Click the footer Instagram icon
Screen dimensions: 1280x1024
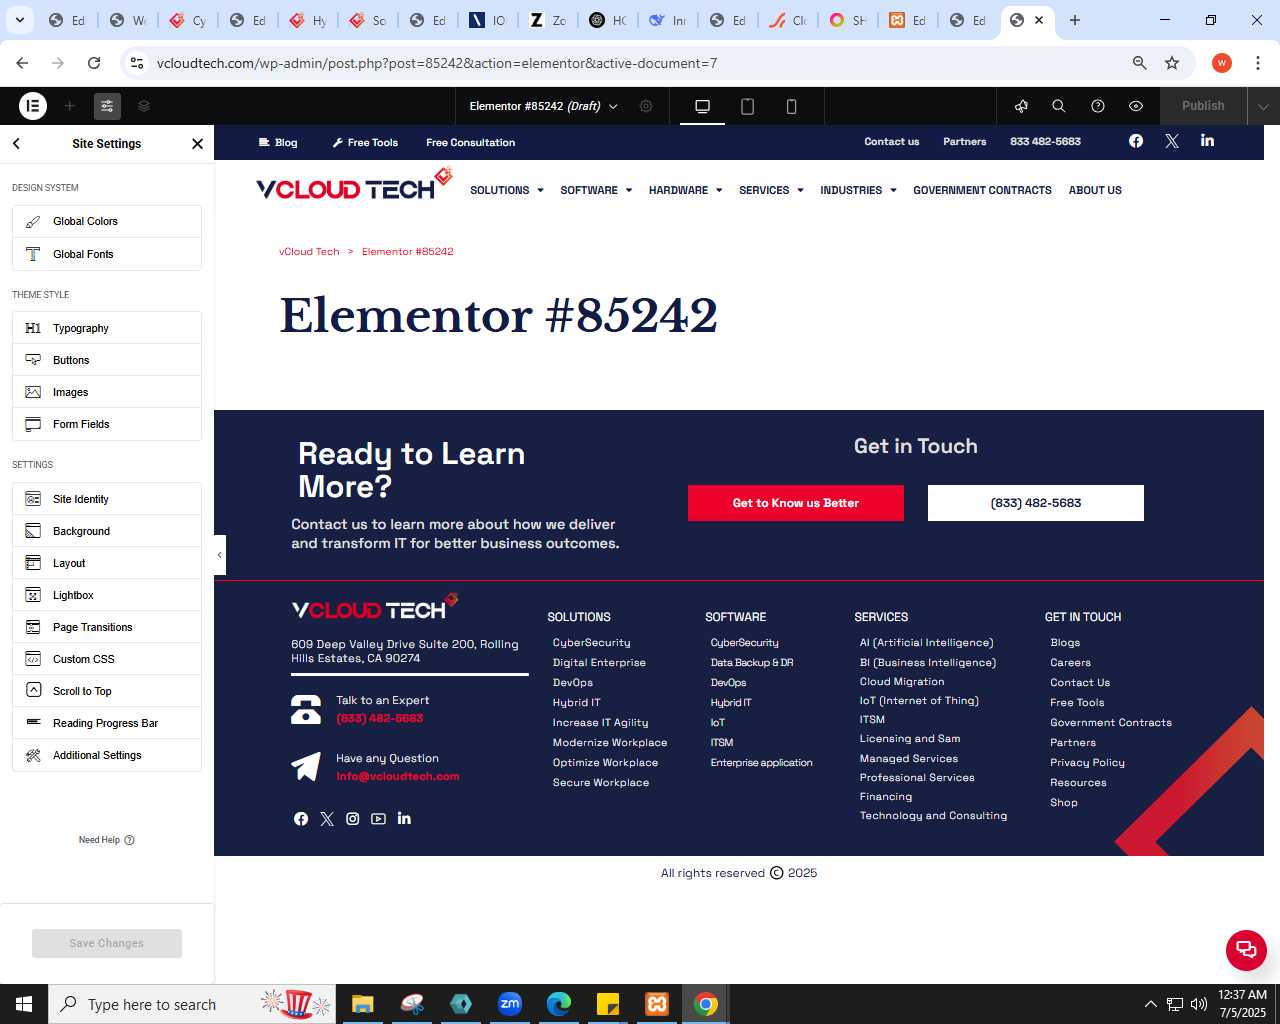coord(353,819)
